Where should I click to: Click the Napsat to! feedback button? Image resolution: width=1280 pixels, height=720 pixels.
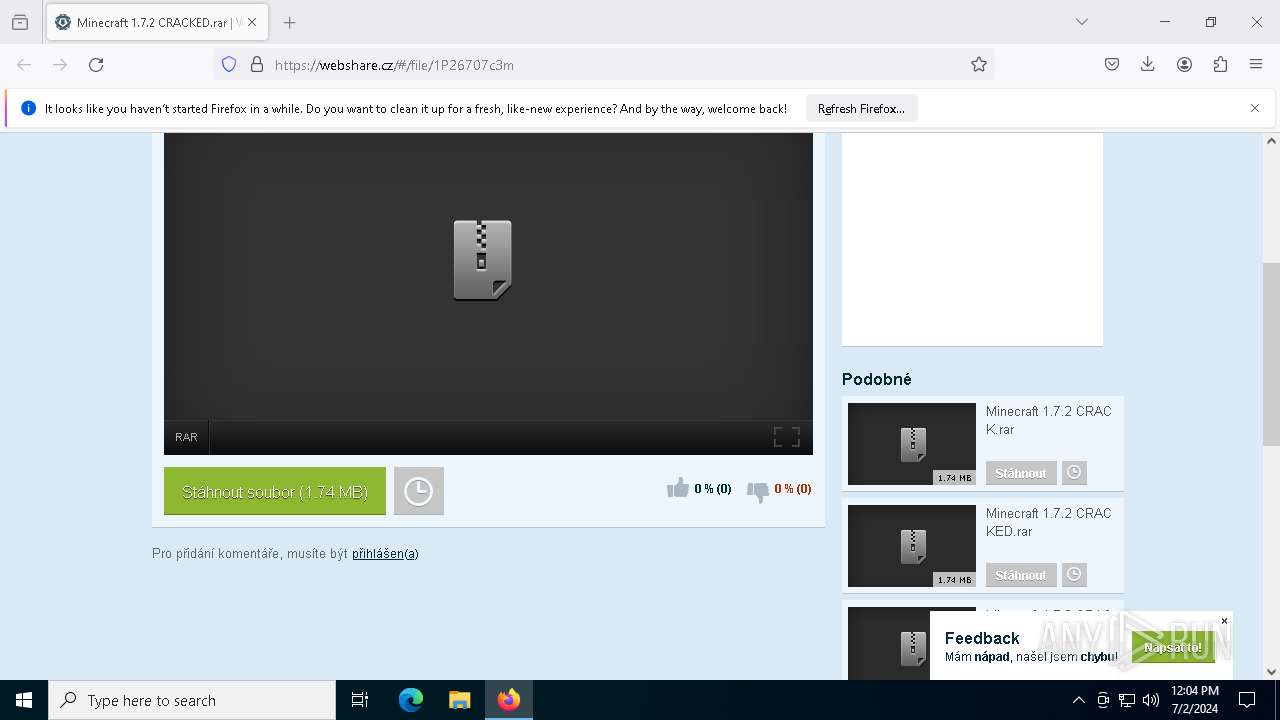click(x=1173, y=647)
